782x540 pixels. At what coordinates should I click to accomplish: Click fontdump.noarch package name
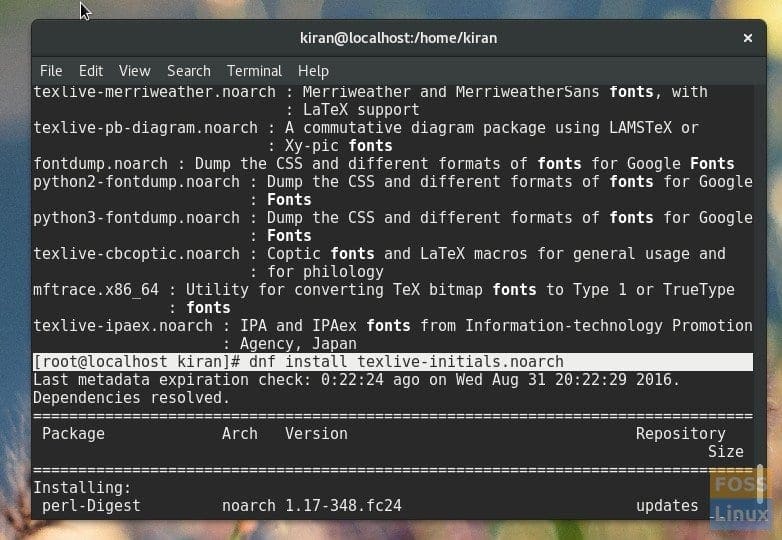(x=100, y=164)
